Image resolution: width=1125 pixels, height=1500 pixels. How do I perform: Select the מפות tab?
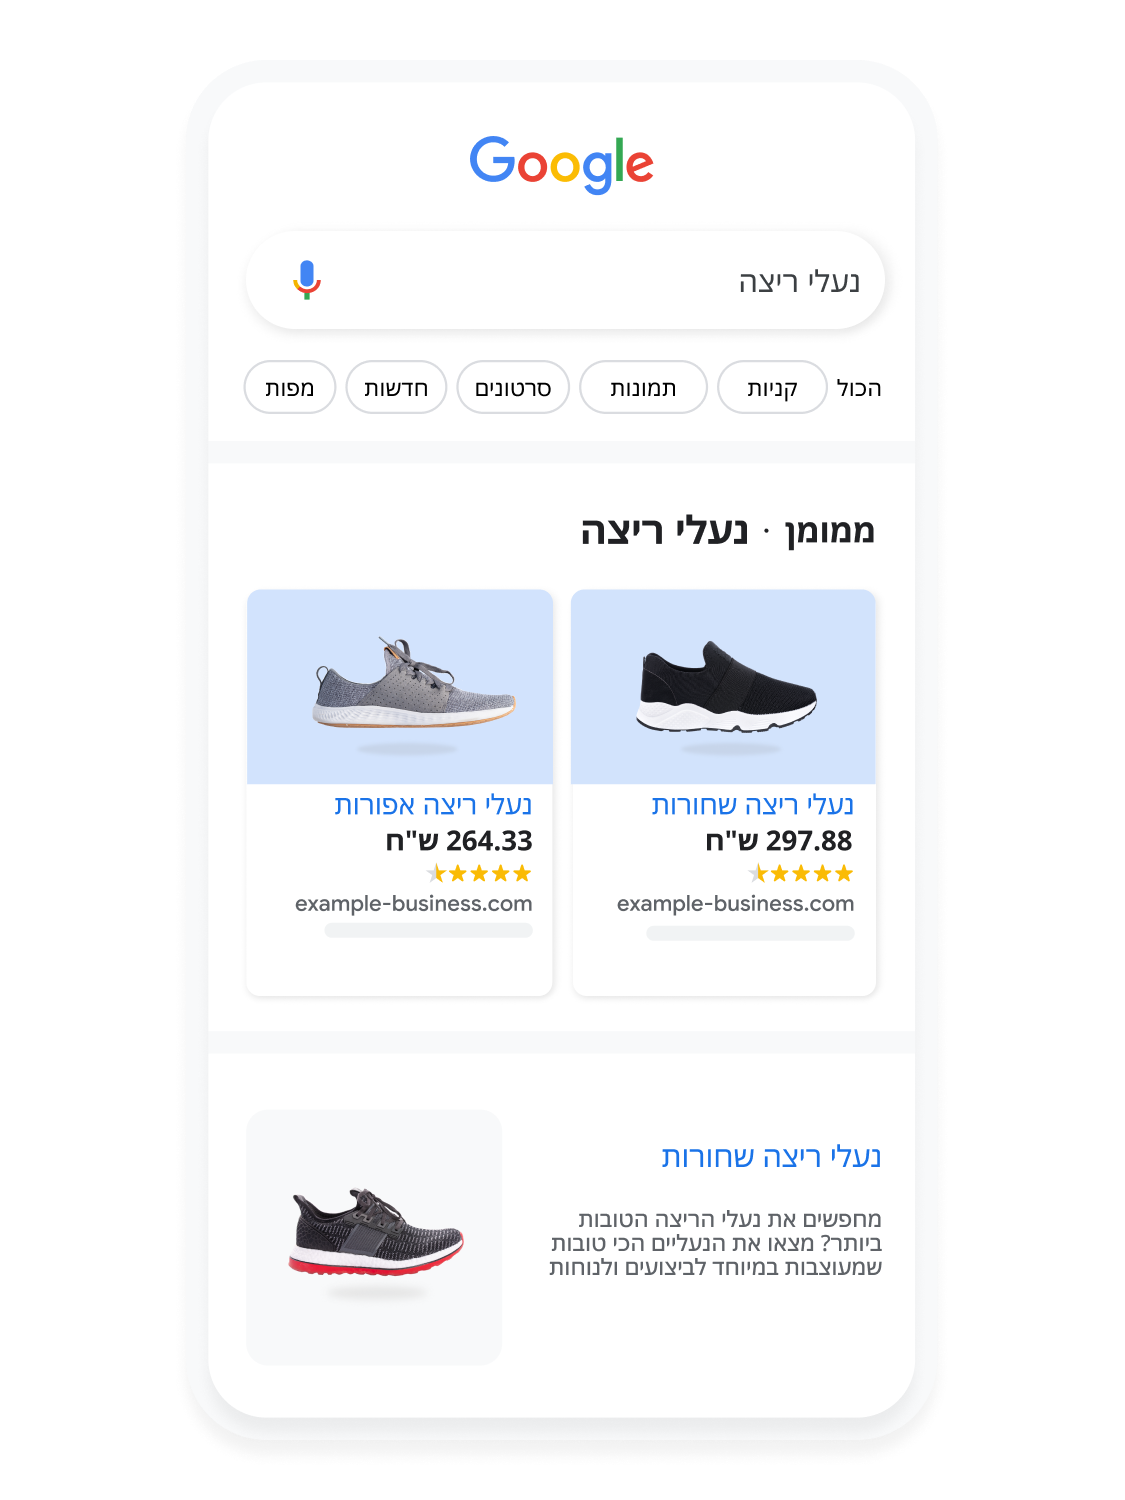click(290, 388)
